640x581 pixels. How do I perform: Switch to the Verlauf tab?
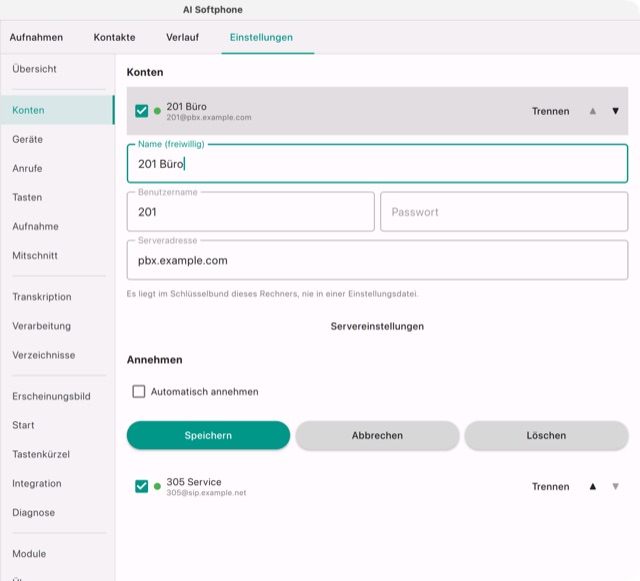pos(182,37)
